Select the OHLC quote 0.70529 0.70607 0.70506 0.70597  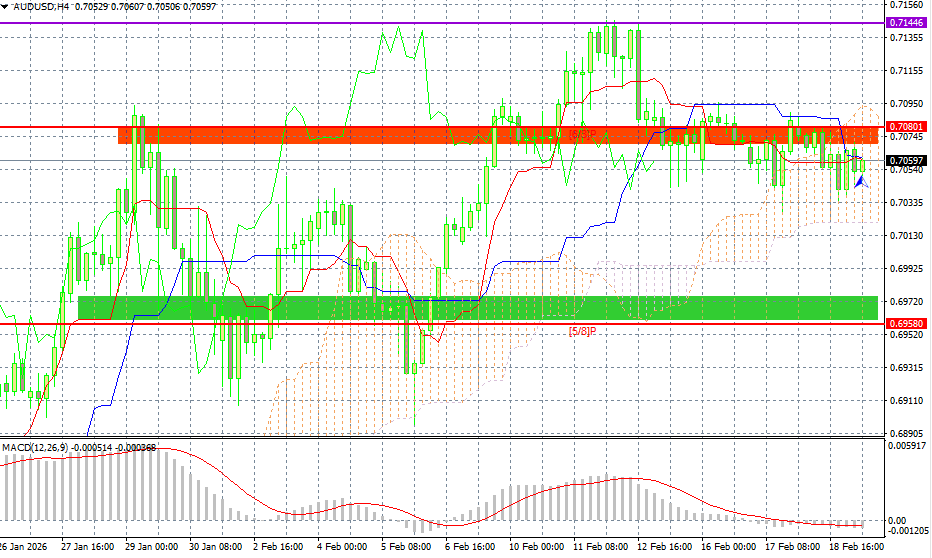point(146,7)
